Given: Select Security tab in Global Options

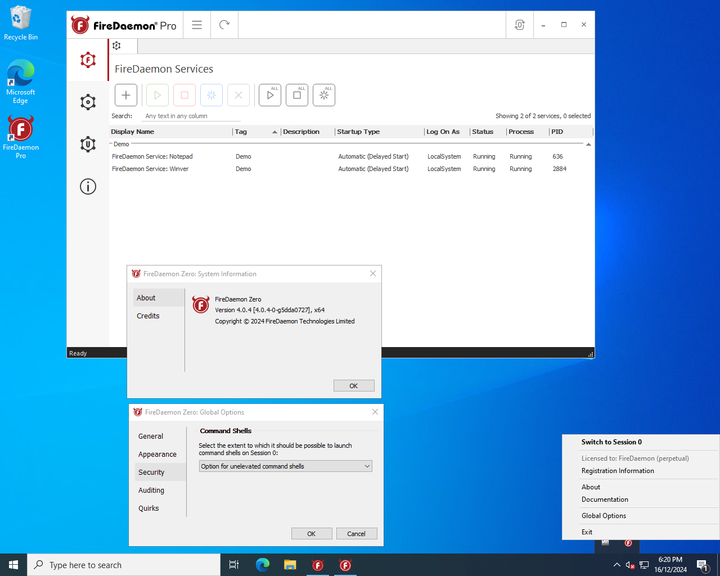Looking at the screenshot, I should [160, 472].
